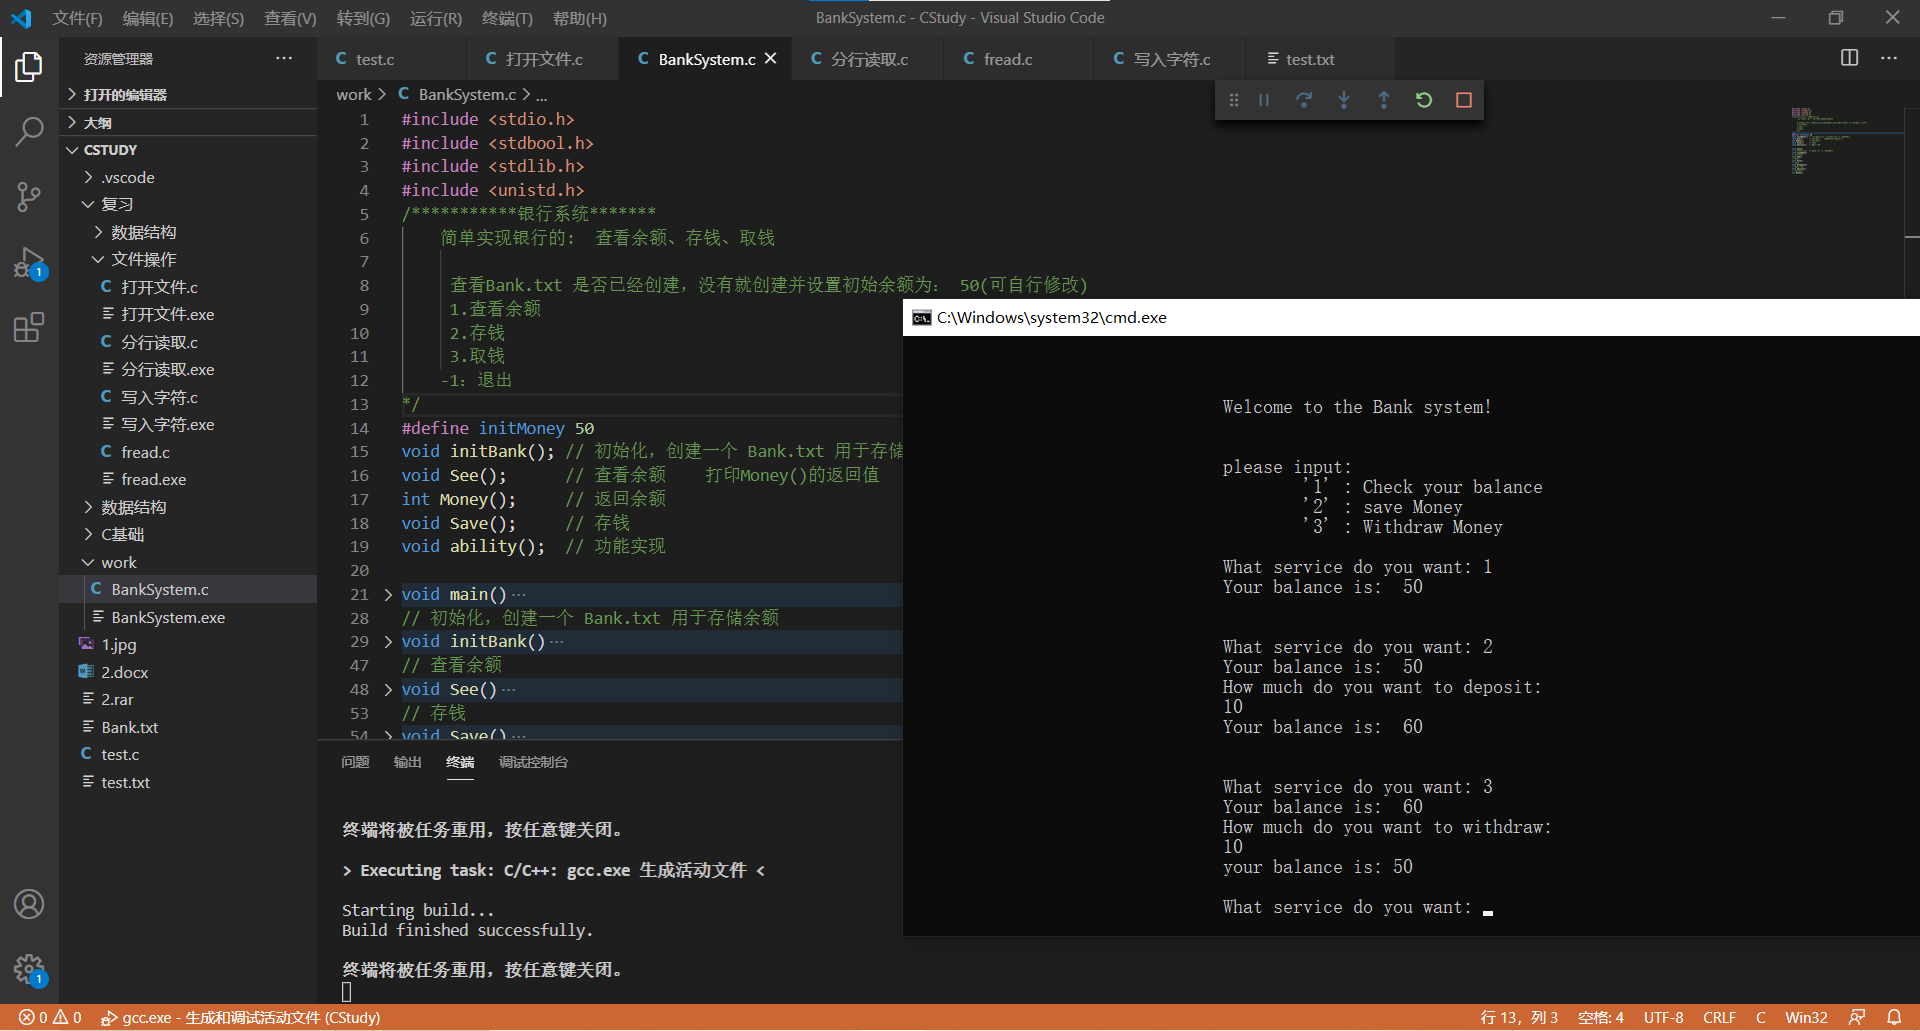Restart the debug session
The height and width of the screenshot is (1031, 1920).
coord(1424,100)
